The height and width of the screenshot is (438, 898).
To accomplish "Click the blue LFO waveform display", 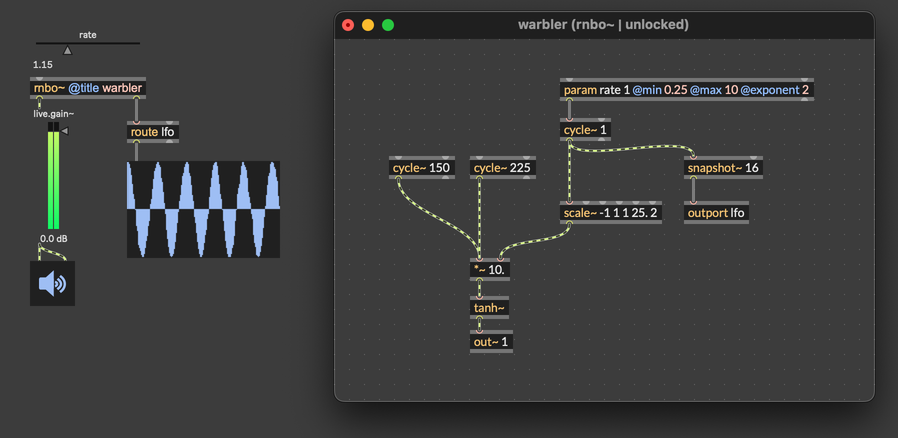I will 203,209.
